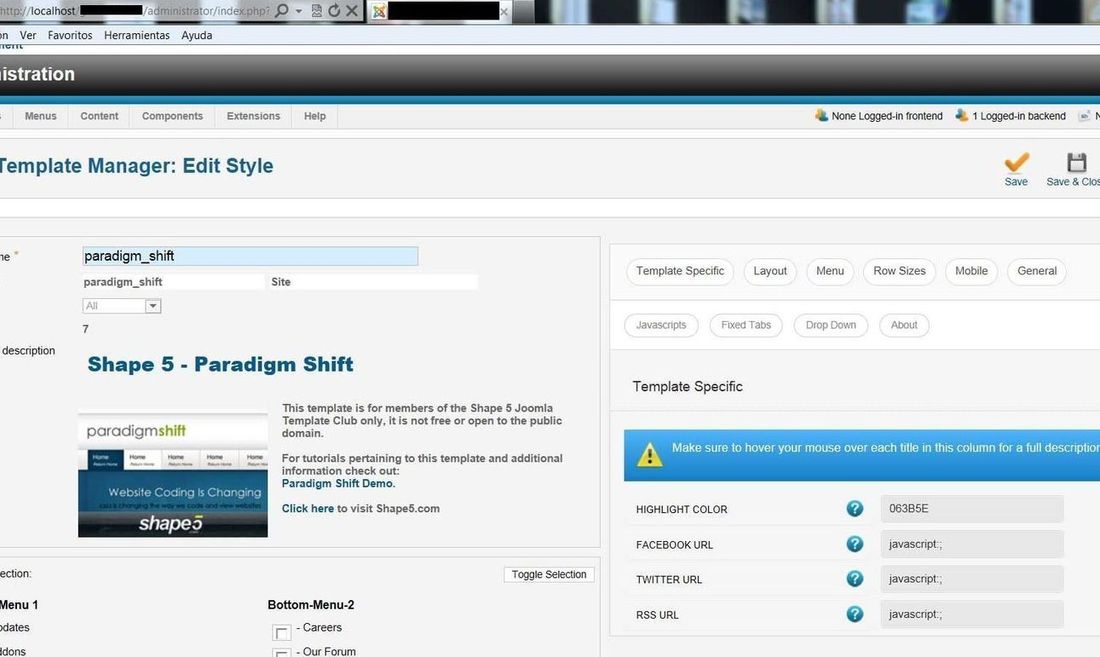Click the Twitter URL field
The height and width of the screenshot is (657, 1100).
pos(972,578)
